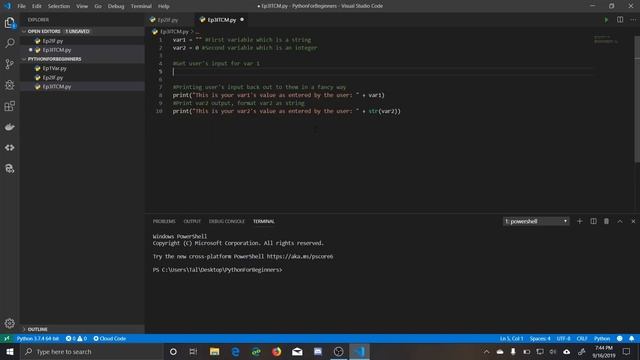
Task: Open the Source Control view
Action: (9, 64)
